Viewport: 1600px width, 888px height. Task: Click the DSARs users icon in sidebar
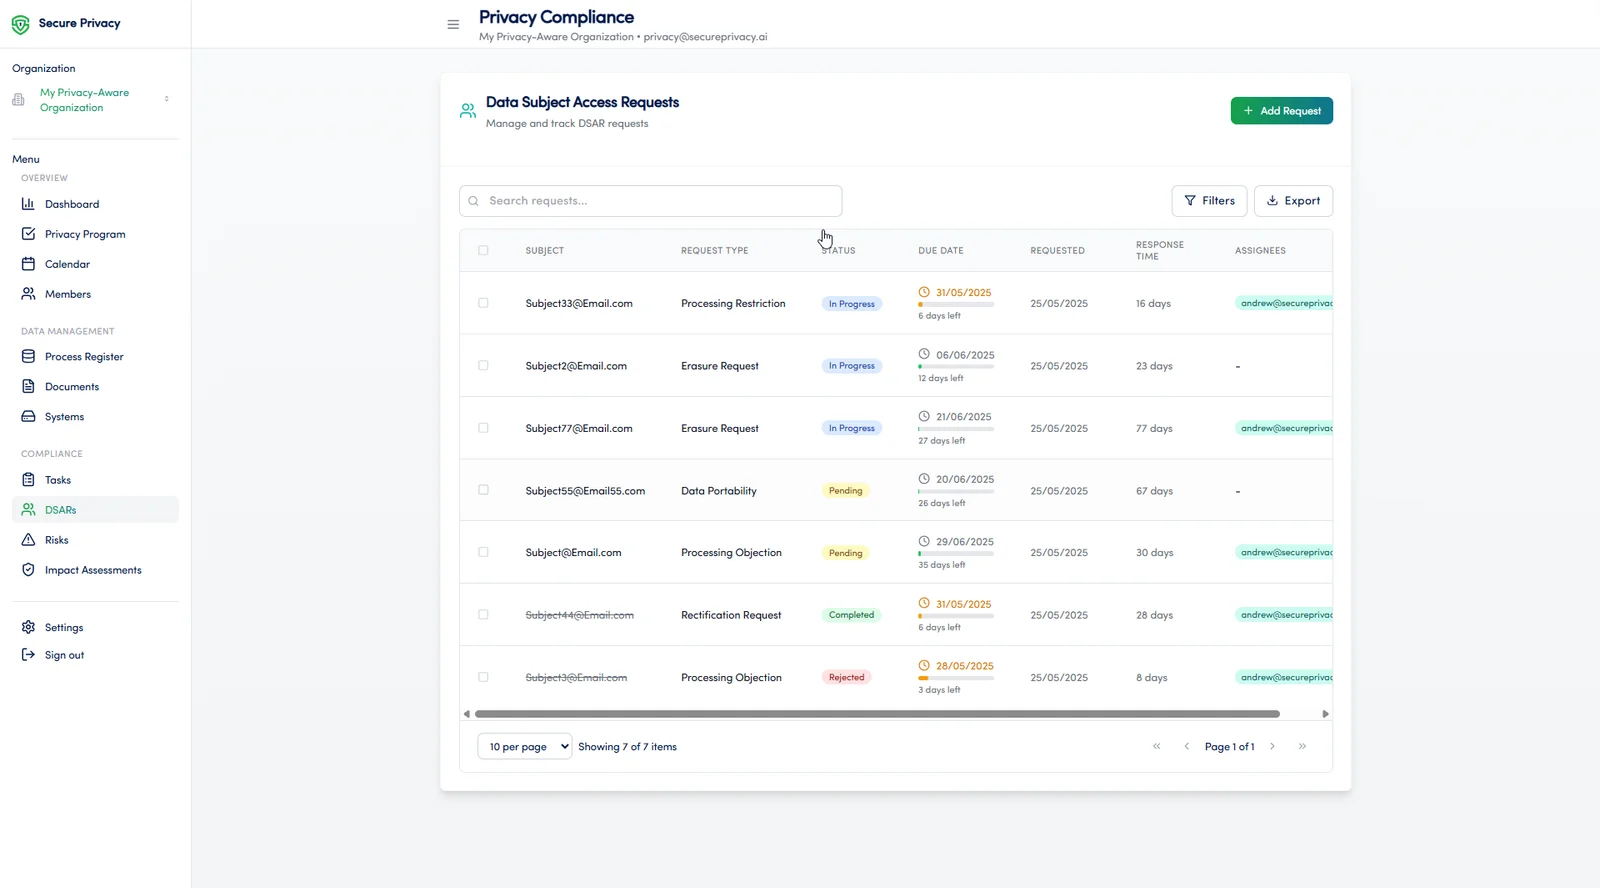[x=28, y=510]
